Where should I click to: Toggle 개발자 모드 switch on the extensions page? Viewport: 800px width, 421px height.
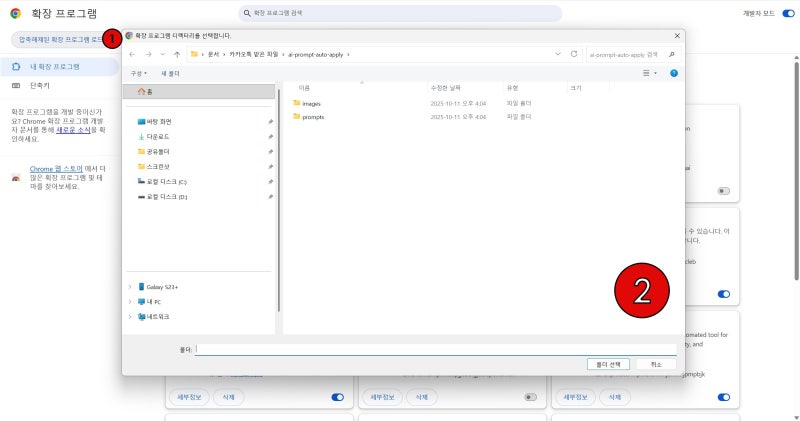point(788,13)
